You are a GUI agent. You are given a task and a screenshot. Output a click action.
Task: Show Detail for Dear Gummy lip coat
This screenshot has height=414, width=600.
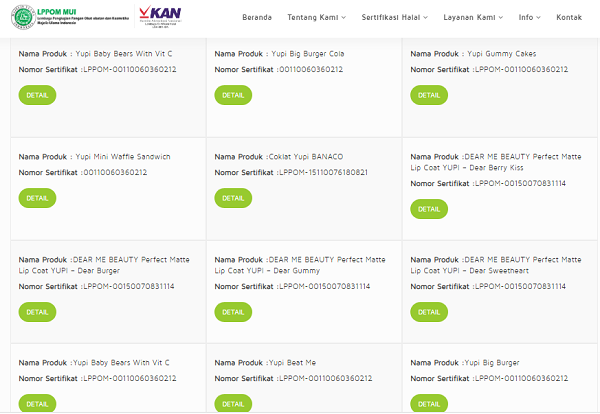[x=233, y=312]
